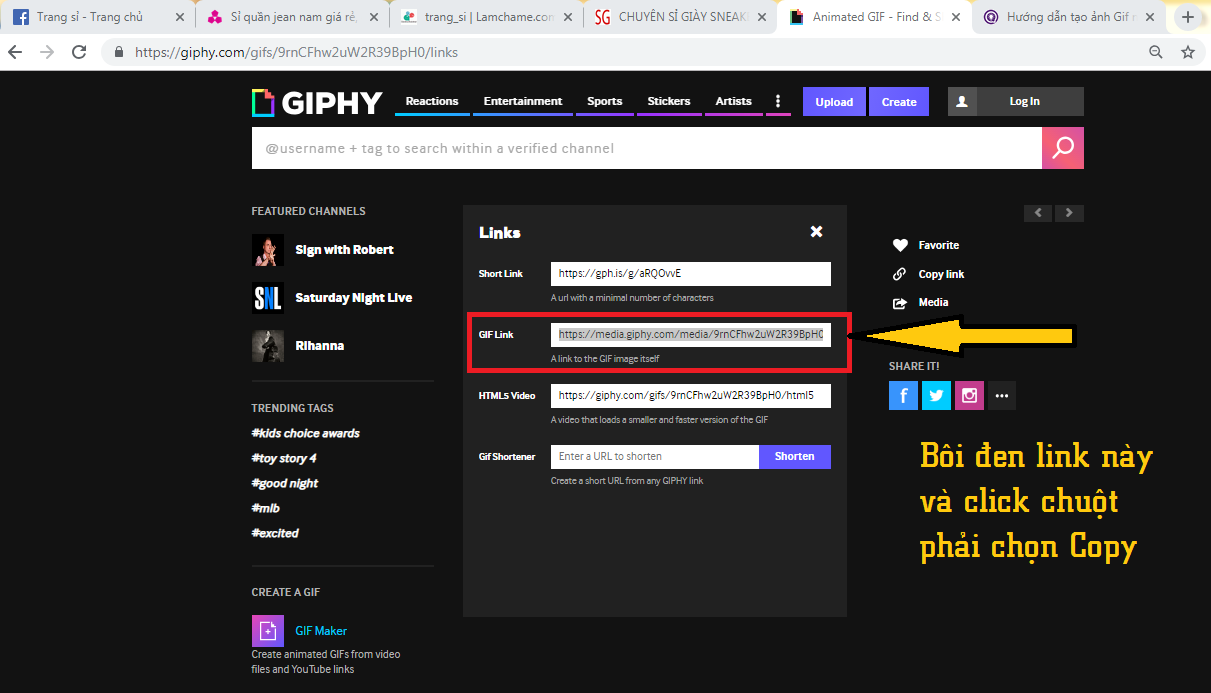The height and width of the screenshot is (693, 1211).
Task: Click the pink search magnifier button
Action: [x=1062, y=148]
